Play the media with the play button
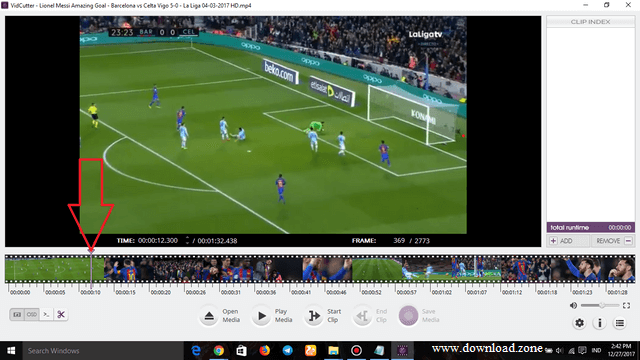640x360 pixels. point(262,316)
